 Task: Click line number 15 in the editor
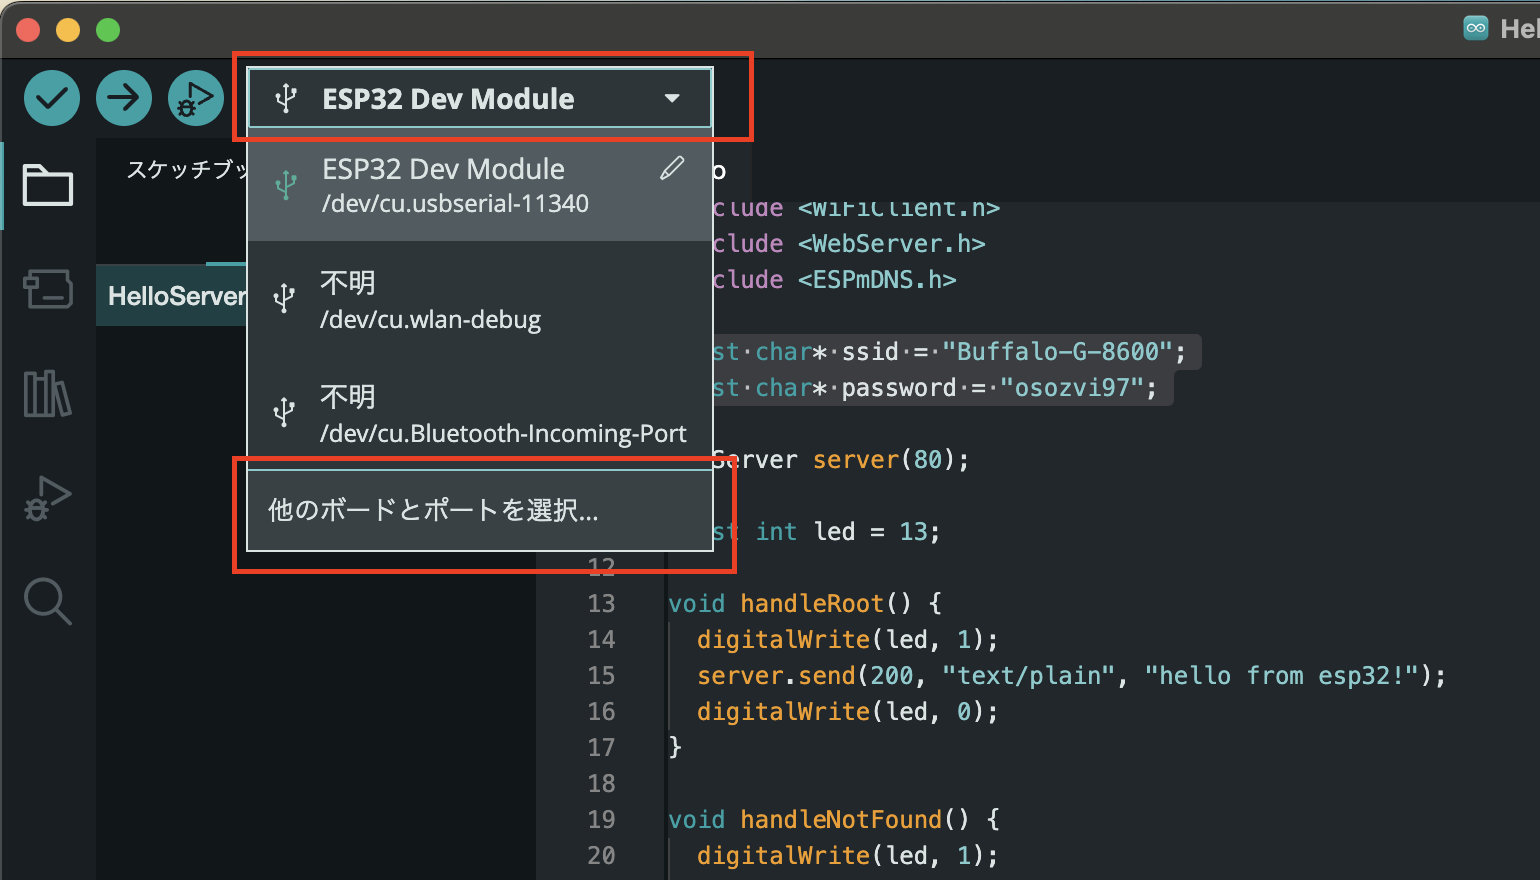[x=601, y=675]
